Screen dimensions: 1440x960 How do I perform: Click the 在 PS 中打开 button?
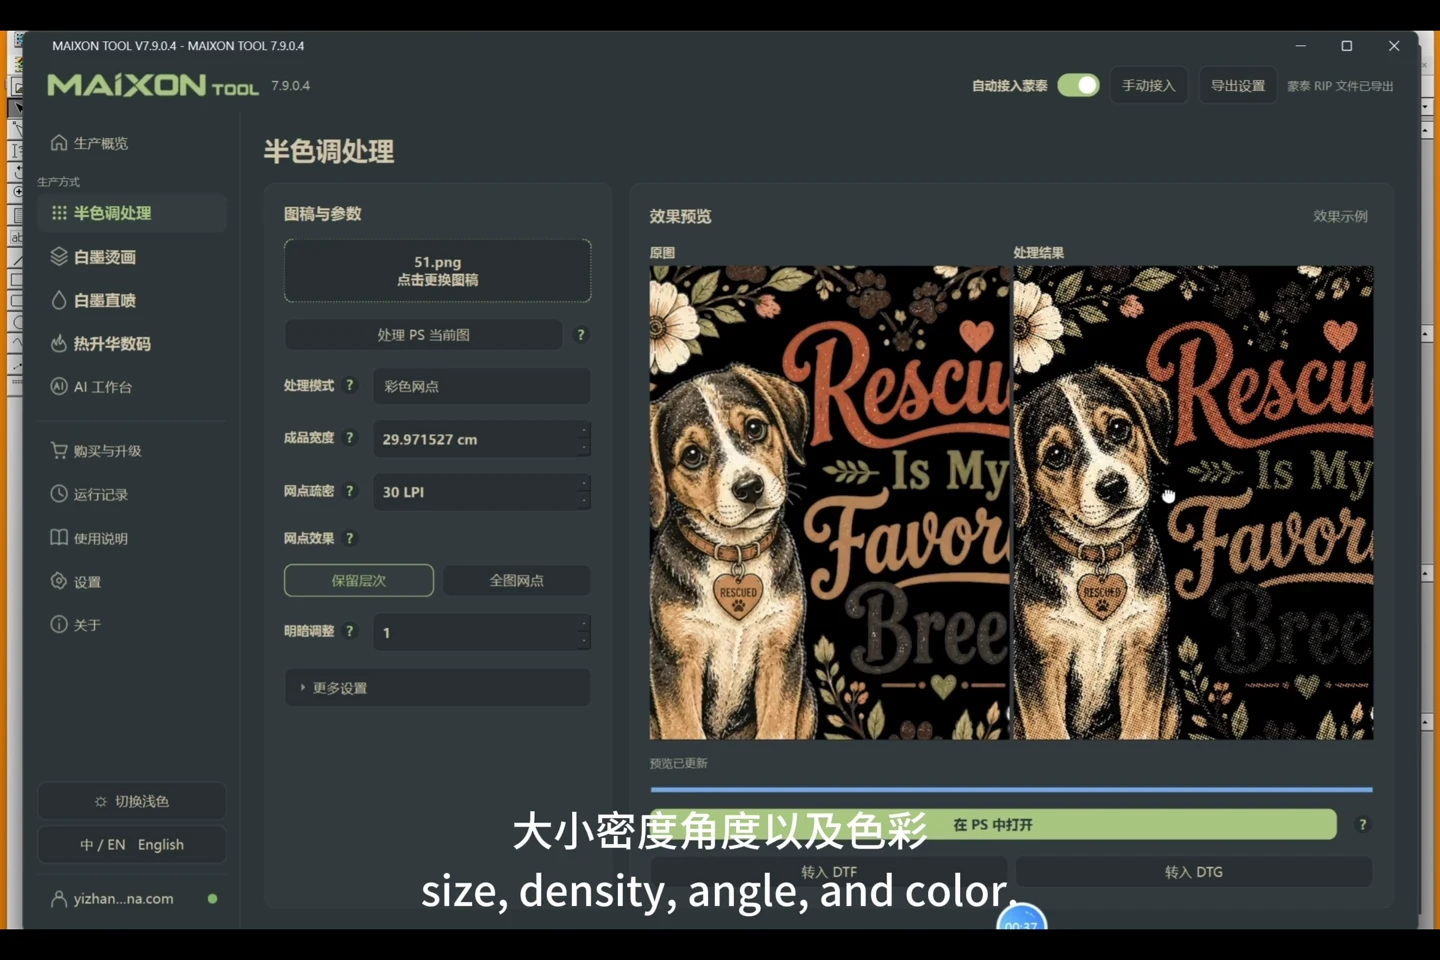tap(993, 824)
